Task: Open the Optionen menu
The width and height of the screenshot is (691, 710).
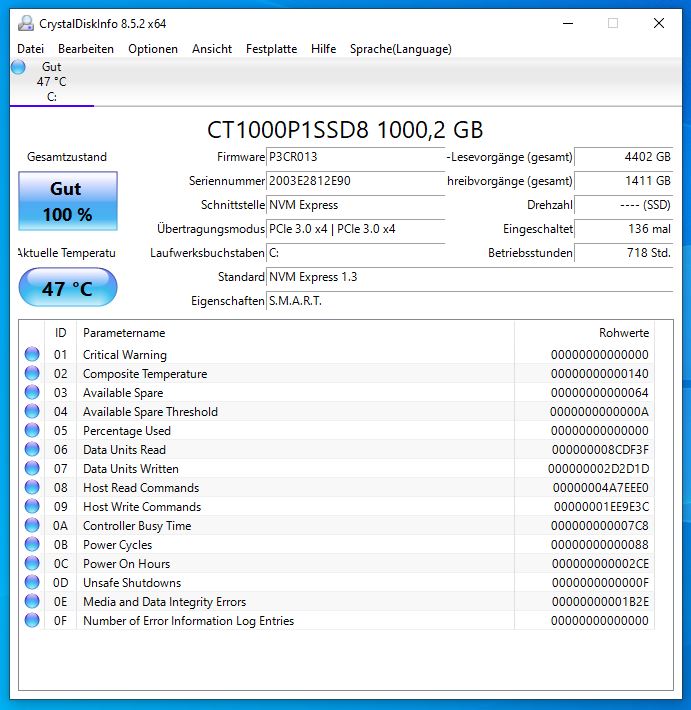Action: (x=153, y=49)
